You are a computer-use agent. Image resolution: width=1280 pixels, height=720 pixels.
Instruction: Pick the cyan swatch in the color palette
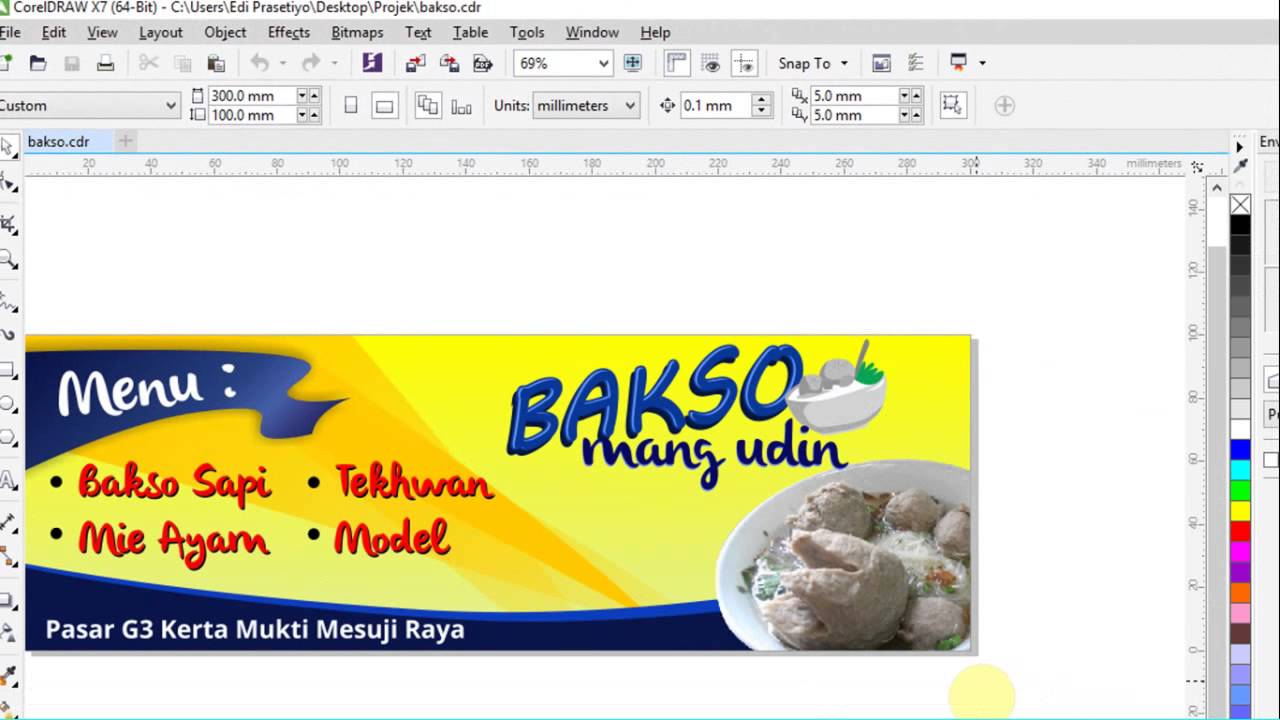coord(1240,470)
